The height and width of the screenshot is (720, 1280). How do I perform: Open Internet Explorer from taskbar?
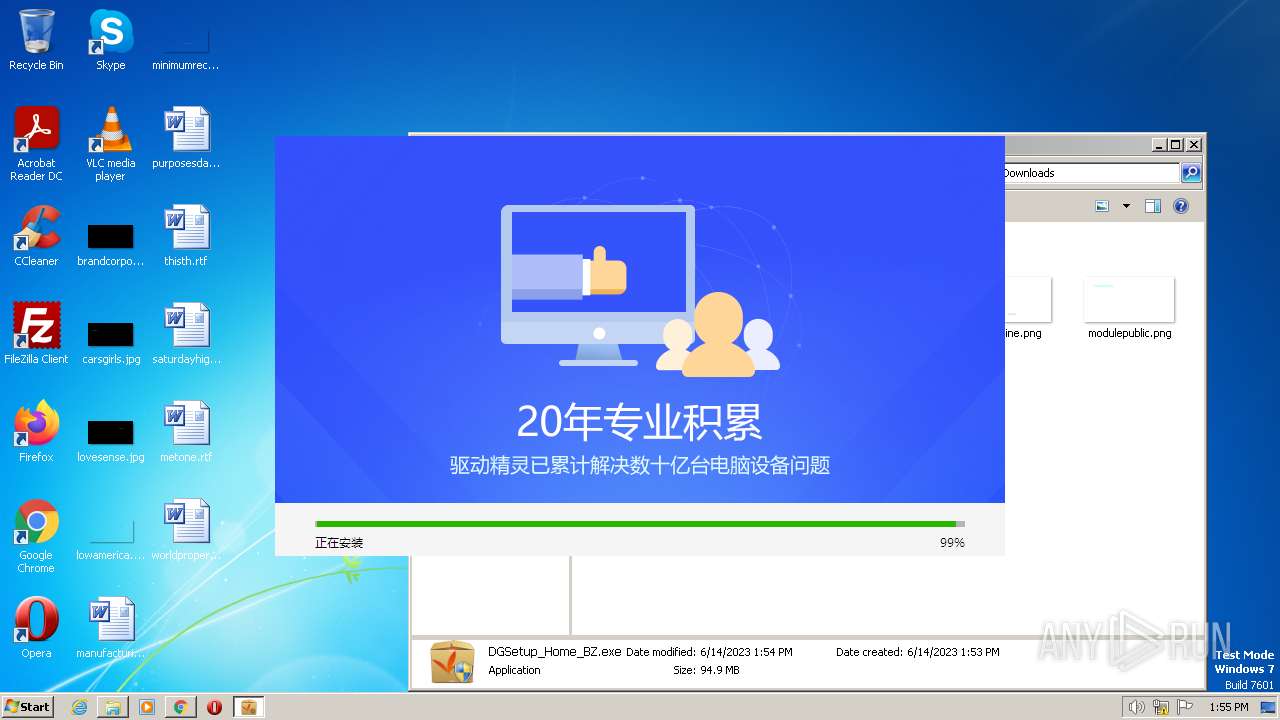click(x=79, y=707)
